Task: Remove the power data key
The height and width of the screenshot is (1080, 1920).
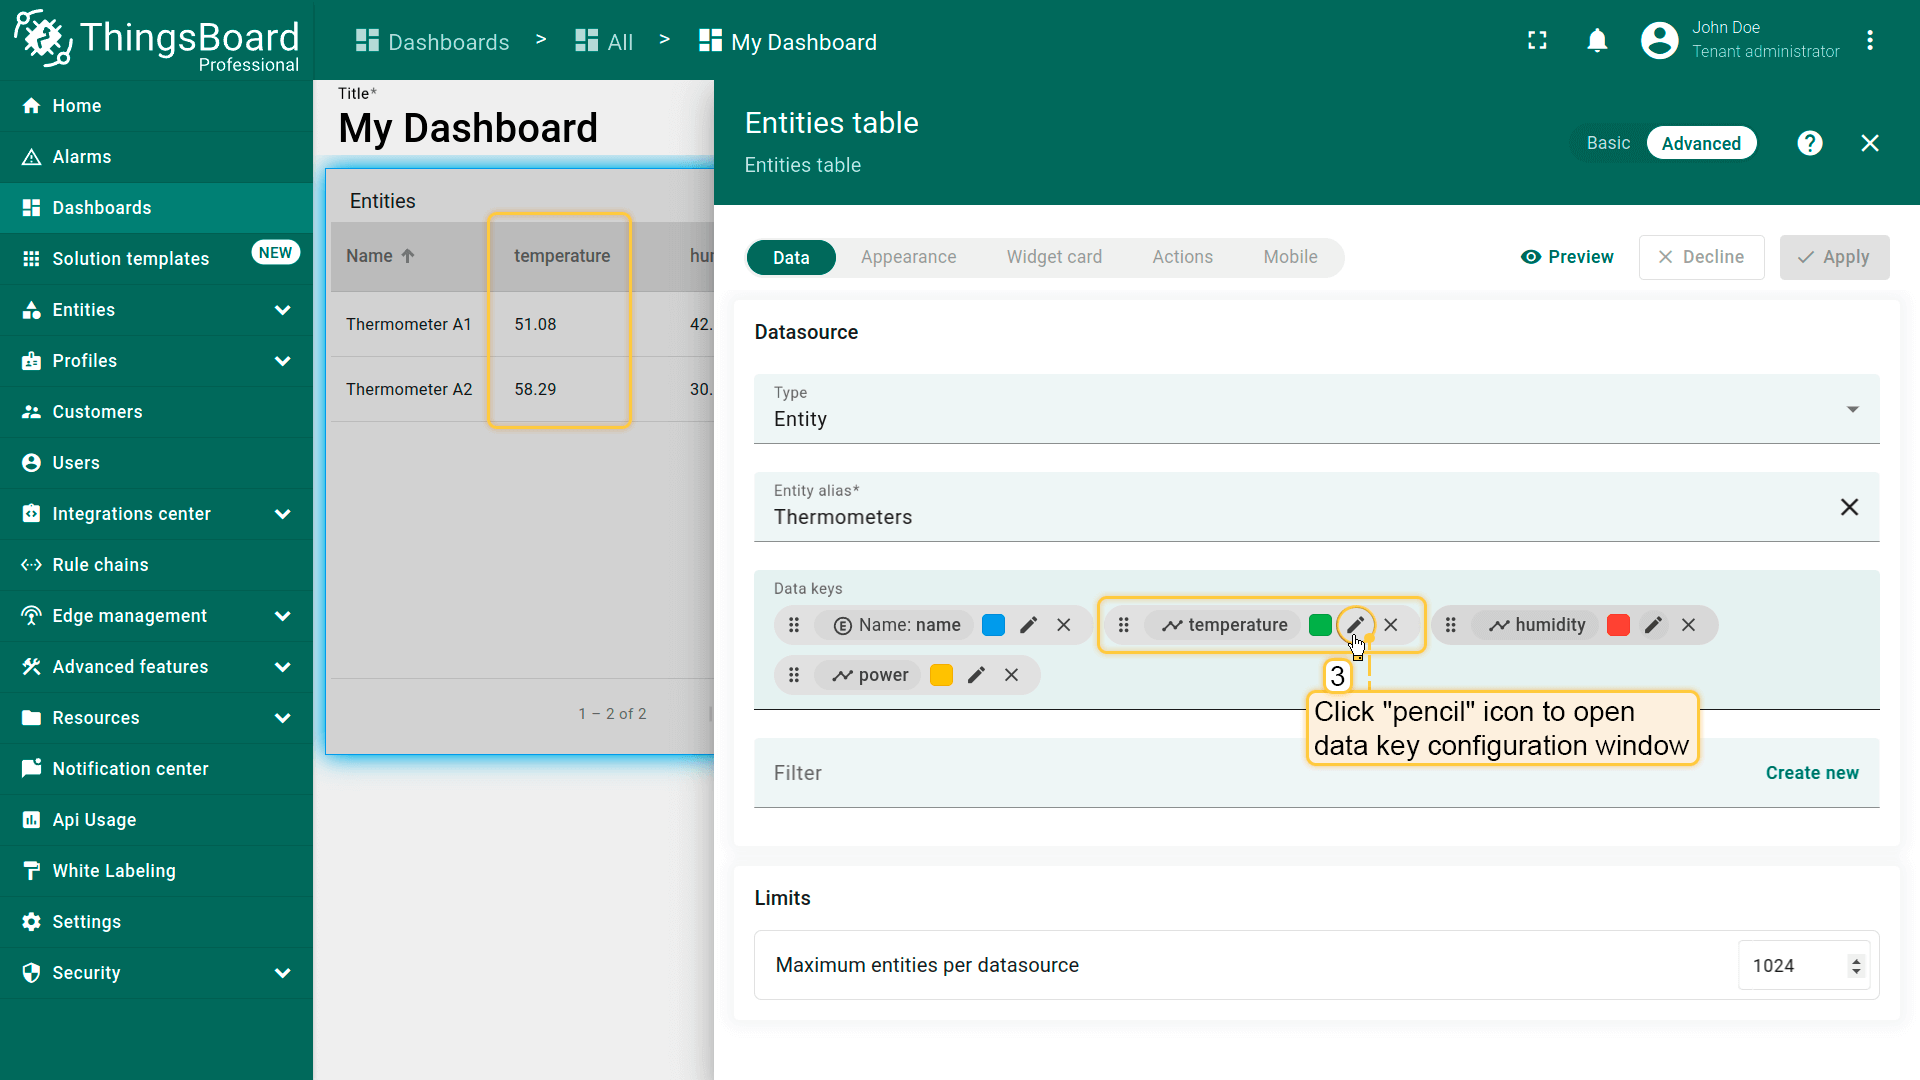Action: click(1011, 675)
